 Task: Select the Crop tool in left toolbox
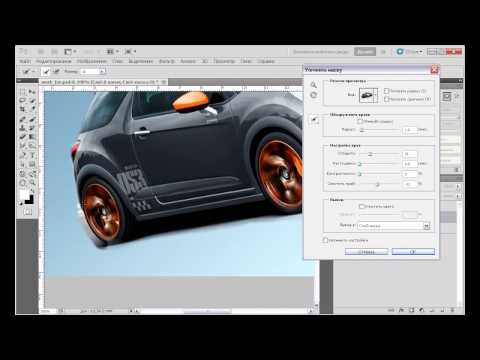coord(23,109)
